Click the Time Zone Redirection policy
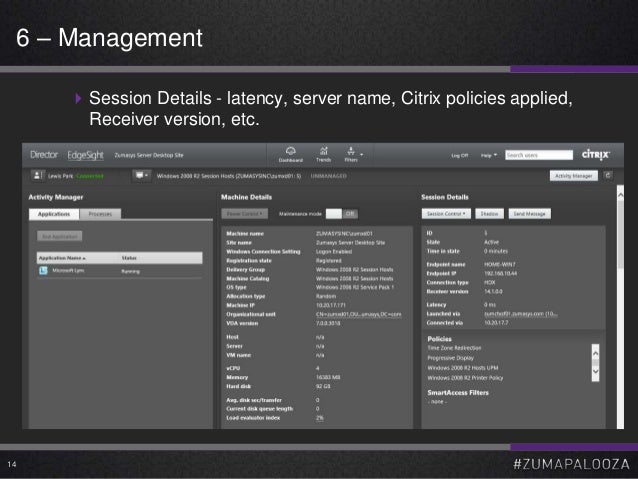Screen dimensions: 638x479 (x=454, y=348)
